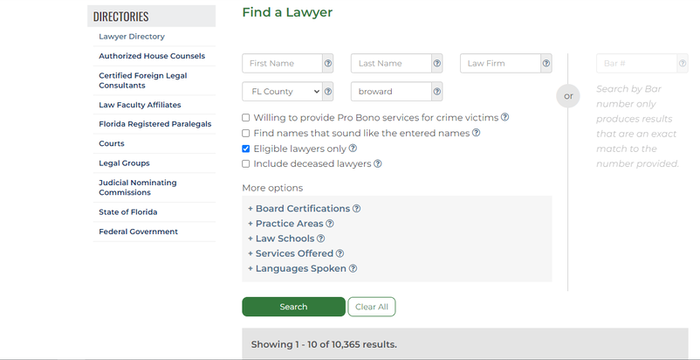This screenshot has width=700, height=360.
Task: Click help icon next to Practice Areas
Action: point(329,223)
